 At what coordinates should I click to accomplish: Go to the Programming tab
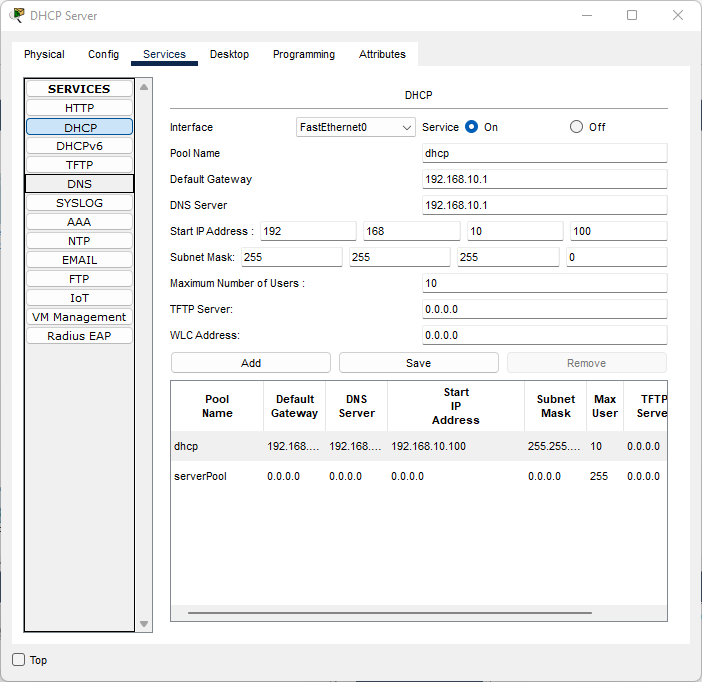click(x=304, y=54)
